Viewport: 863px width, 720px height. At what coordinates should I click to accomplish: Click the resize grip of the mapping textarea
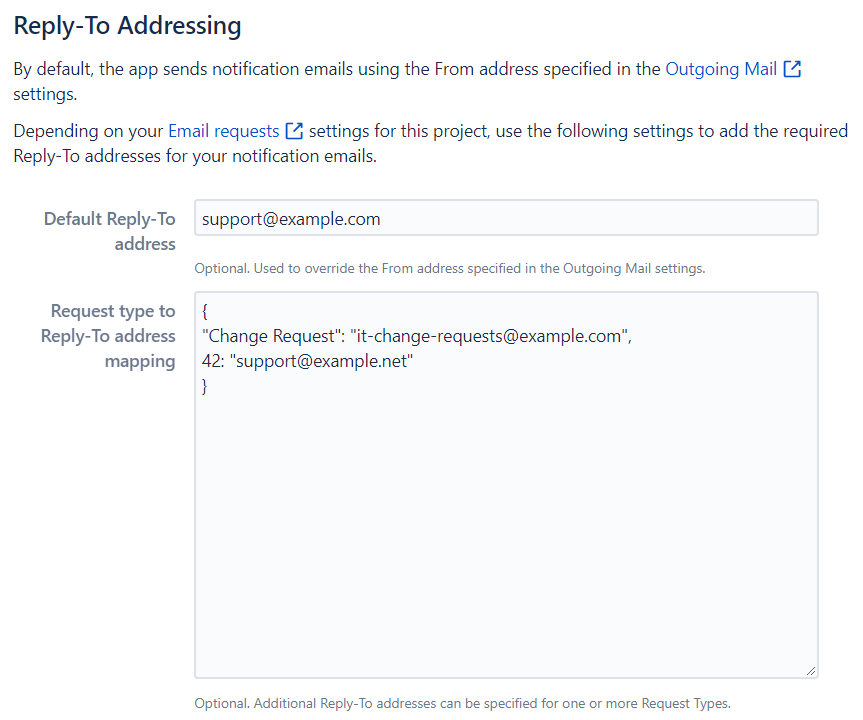pyautogui.click(x=811, y=669)
